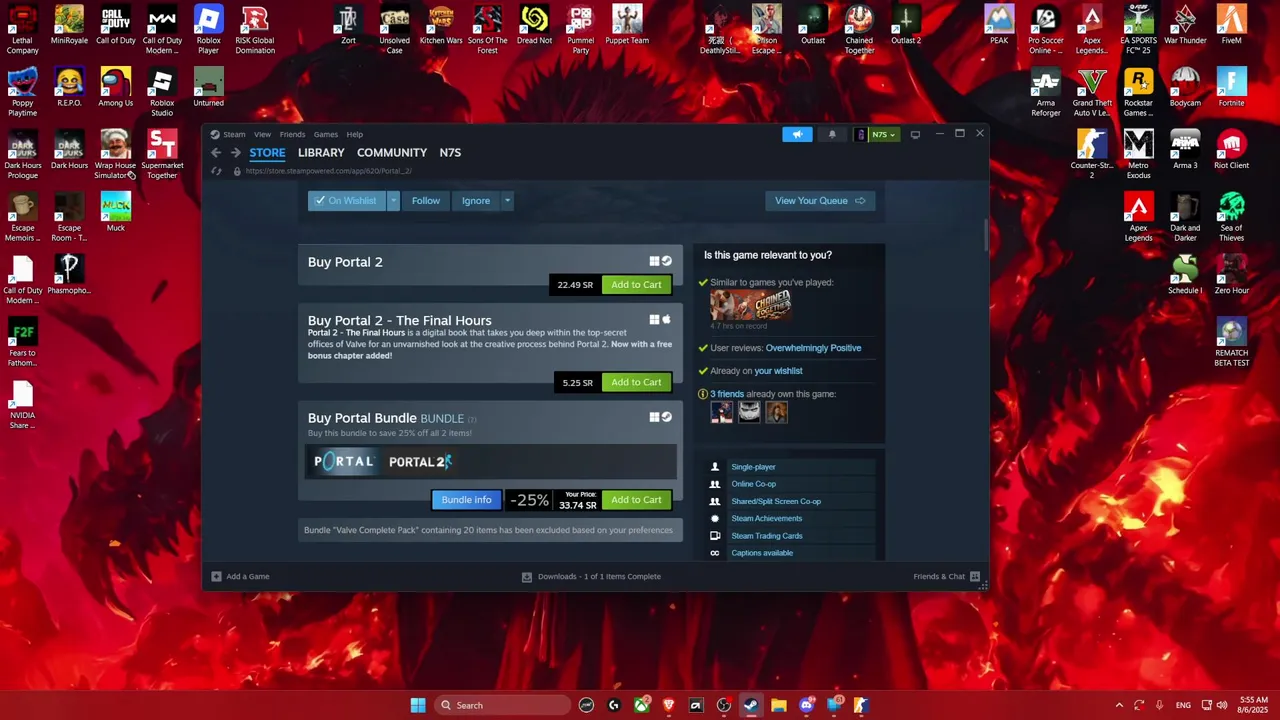Open Bundle info for Portal Bundle
Image resolution: width=1280 pixels, height=720 pixels.
(x=466, y=500)
